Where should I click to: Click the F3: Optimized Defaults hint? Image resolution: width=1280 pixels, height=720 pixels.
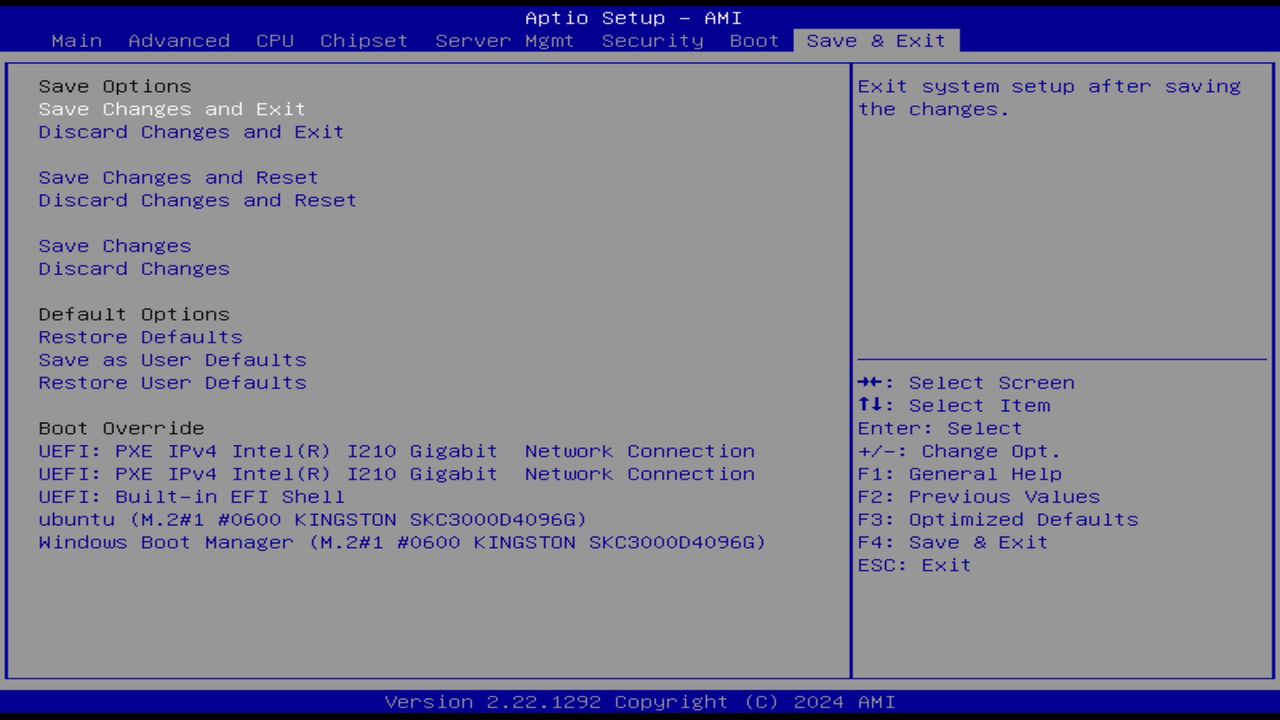coord(998,520)
